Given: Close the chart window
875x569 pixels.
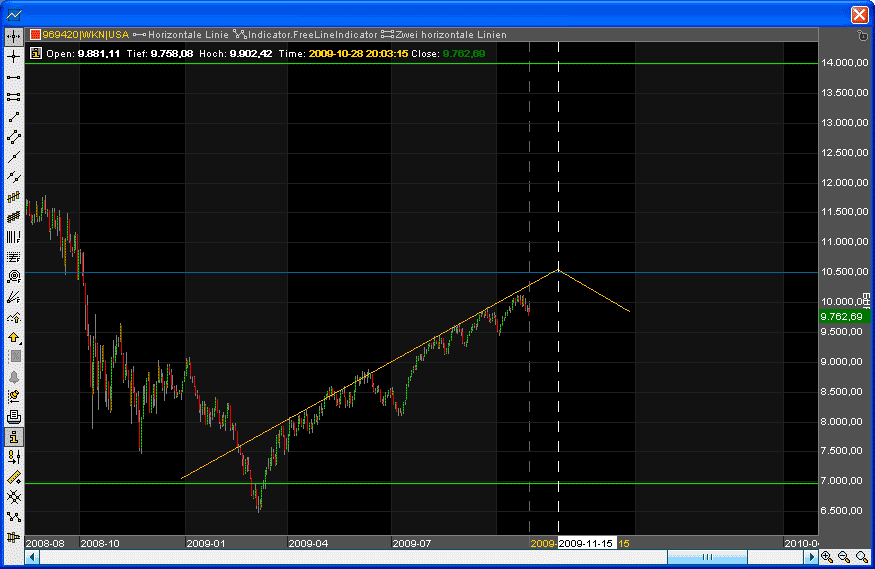Looking at the screenshot, I should tap(859, 14).
